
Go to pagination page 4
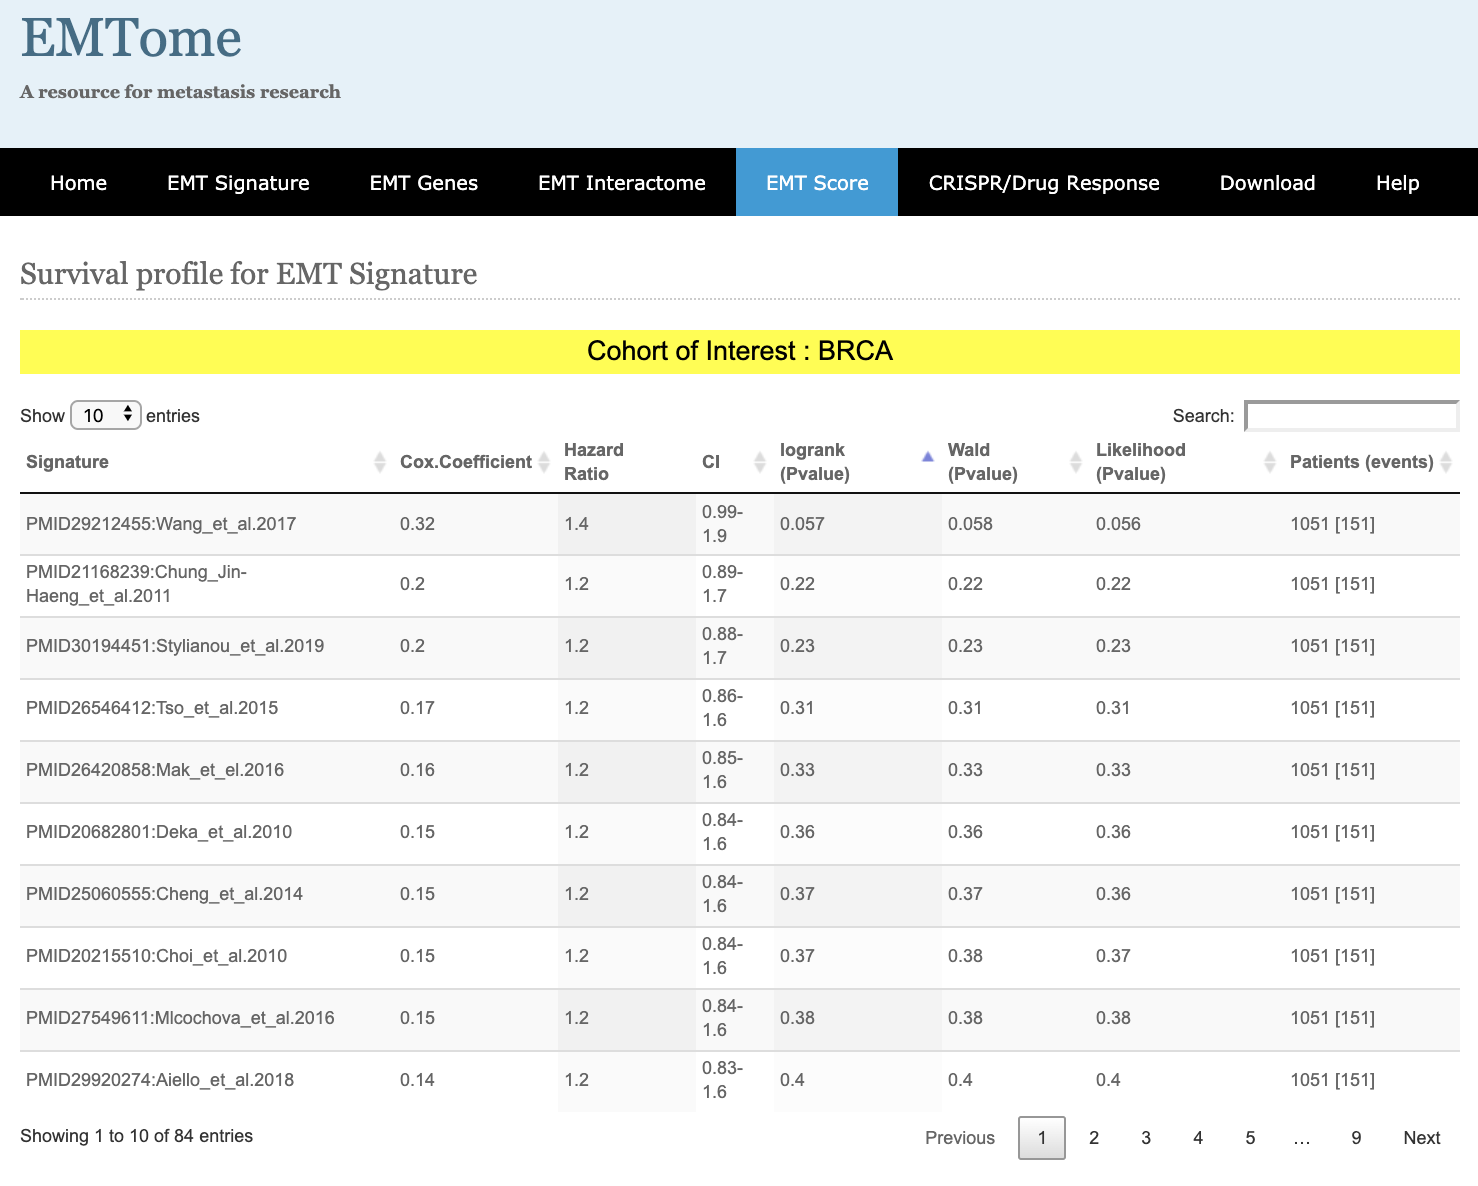(1198, 1138)
